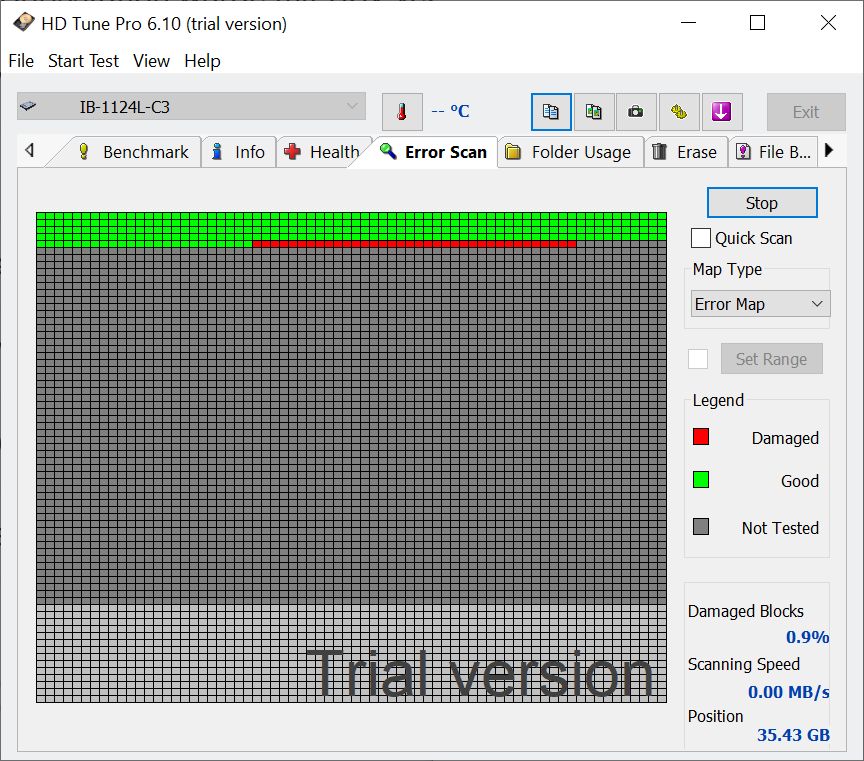Click the gray Not Tested legend swatch

click(701, 527)
